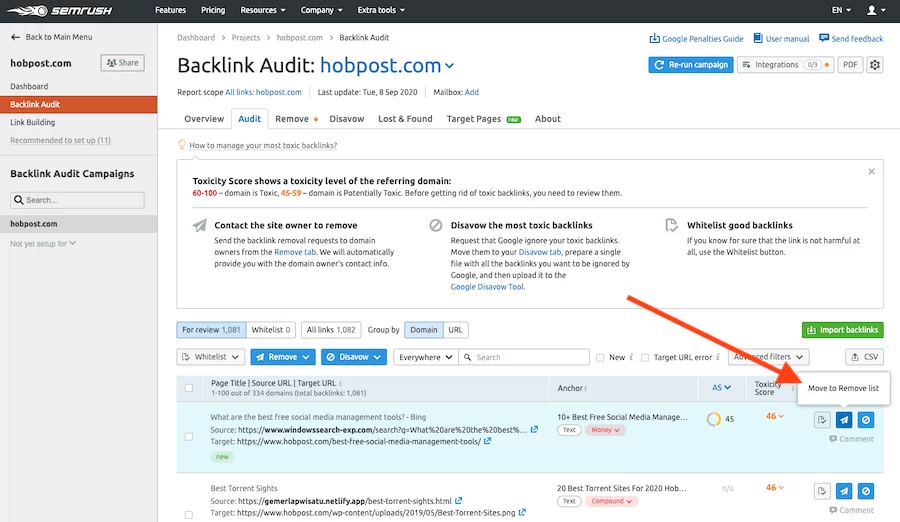Switch to the Disavow tab

(347, 119)
